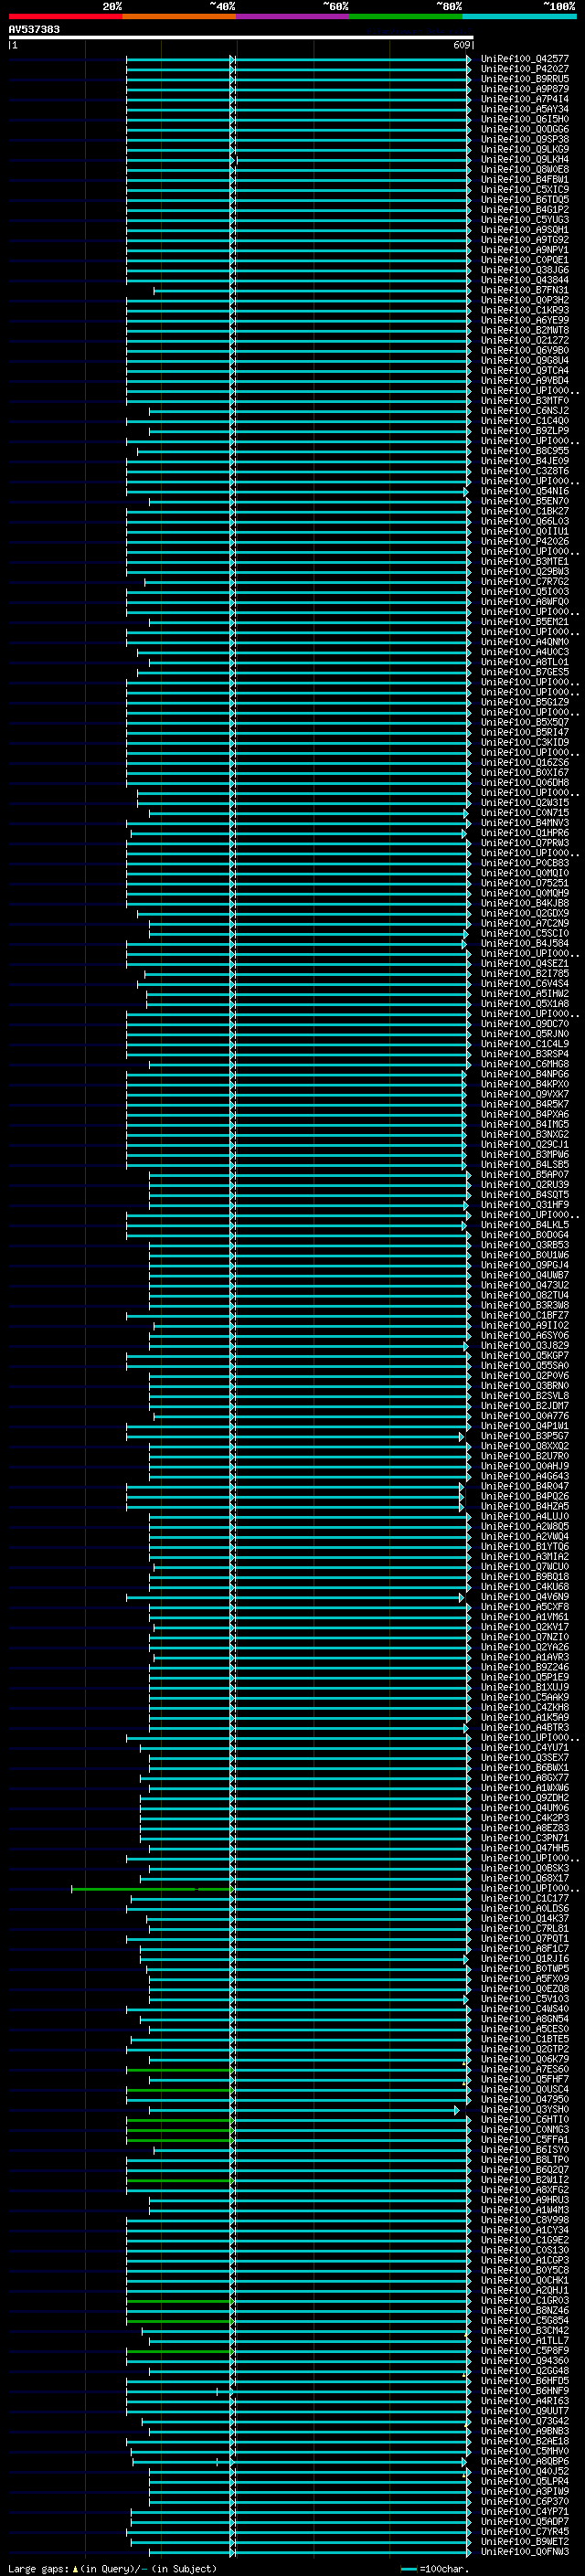Open hit UniRef100_Q9LKH4
The image size is (585, 2576).
(525, 160)
